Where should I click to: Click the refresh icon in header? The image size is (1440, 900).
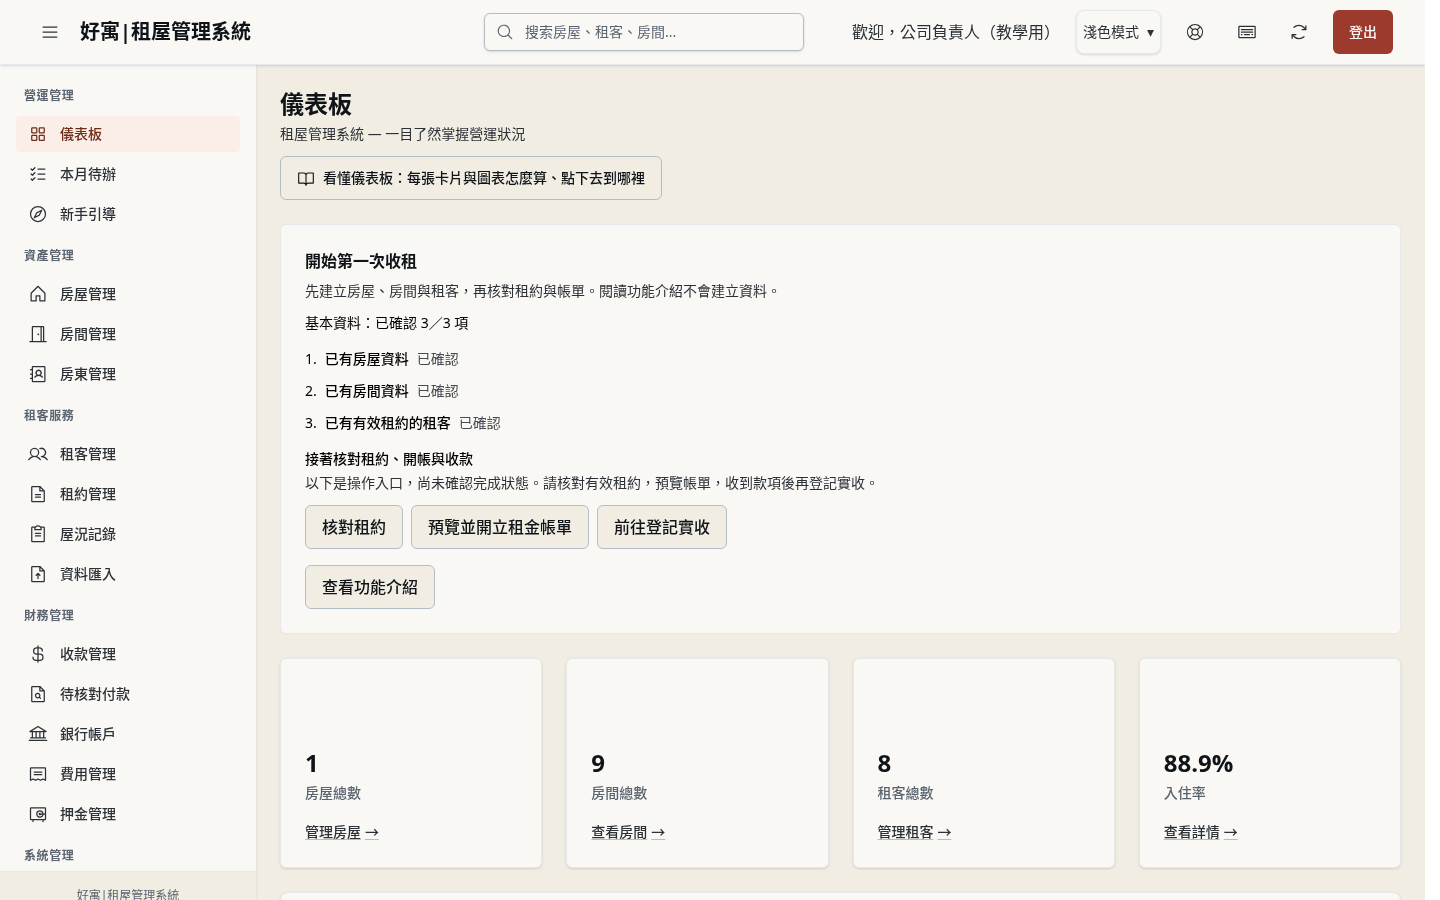(x=1299, y=32)
